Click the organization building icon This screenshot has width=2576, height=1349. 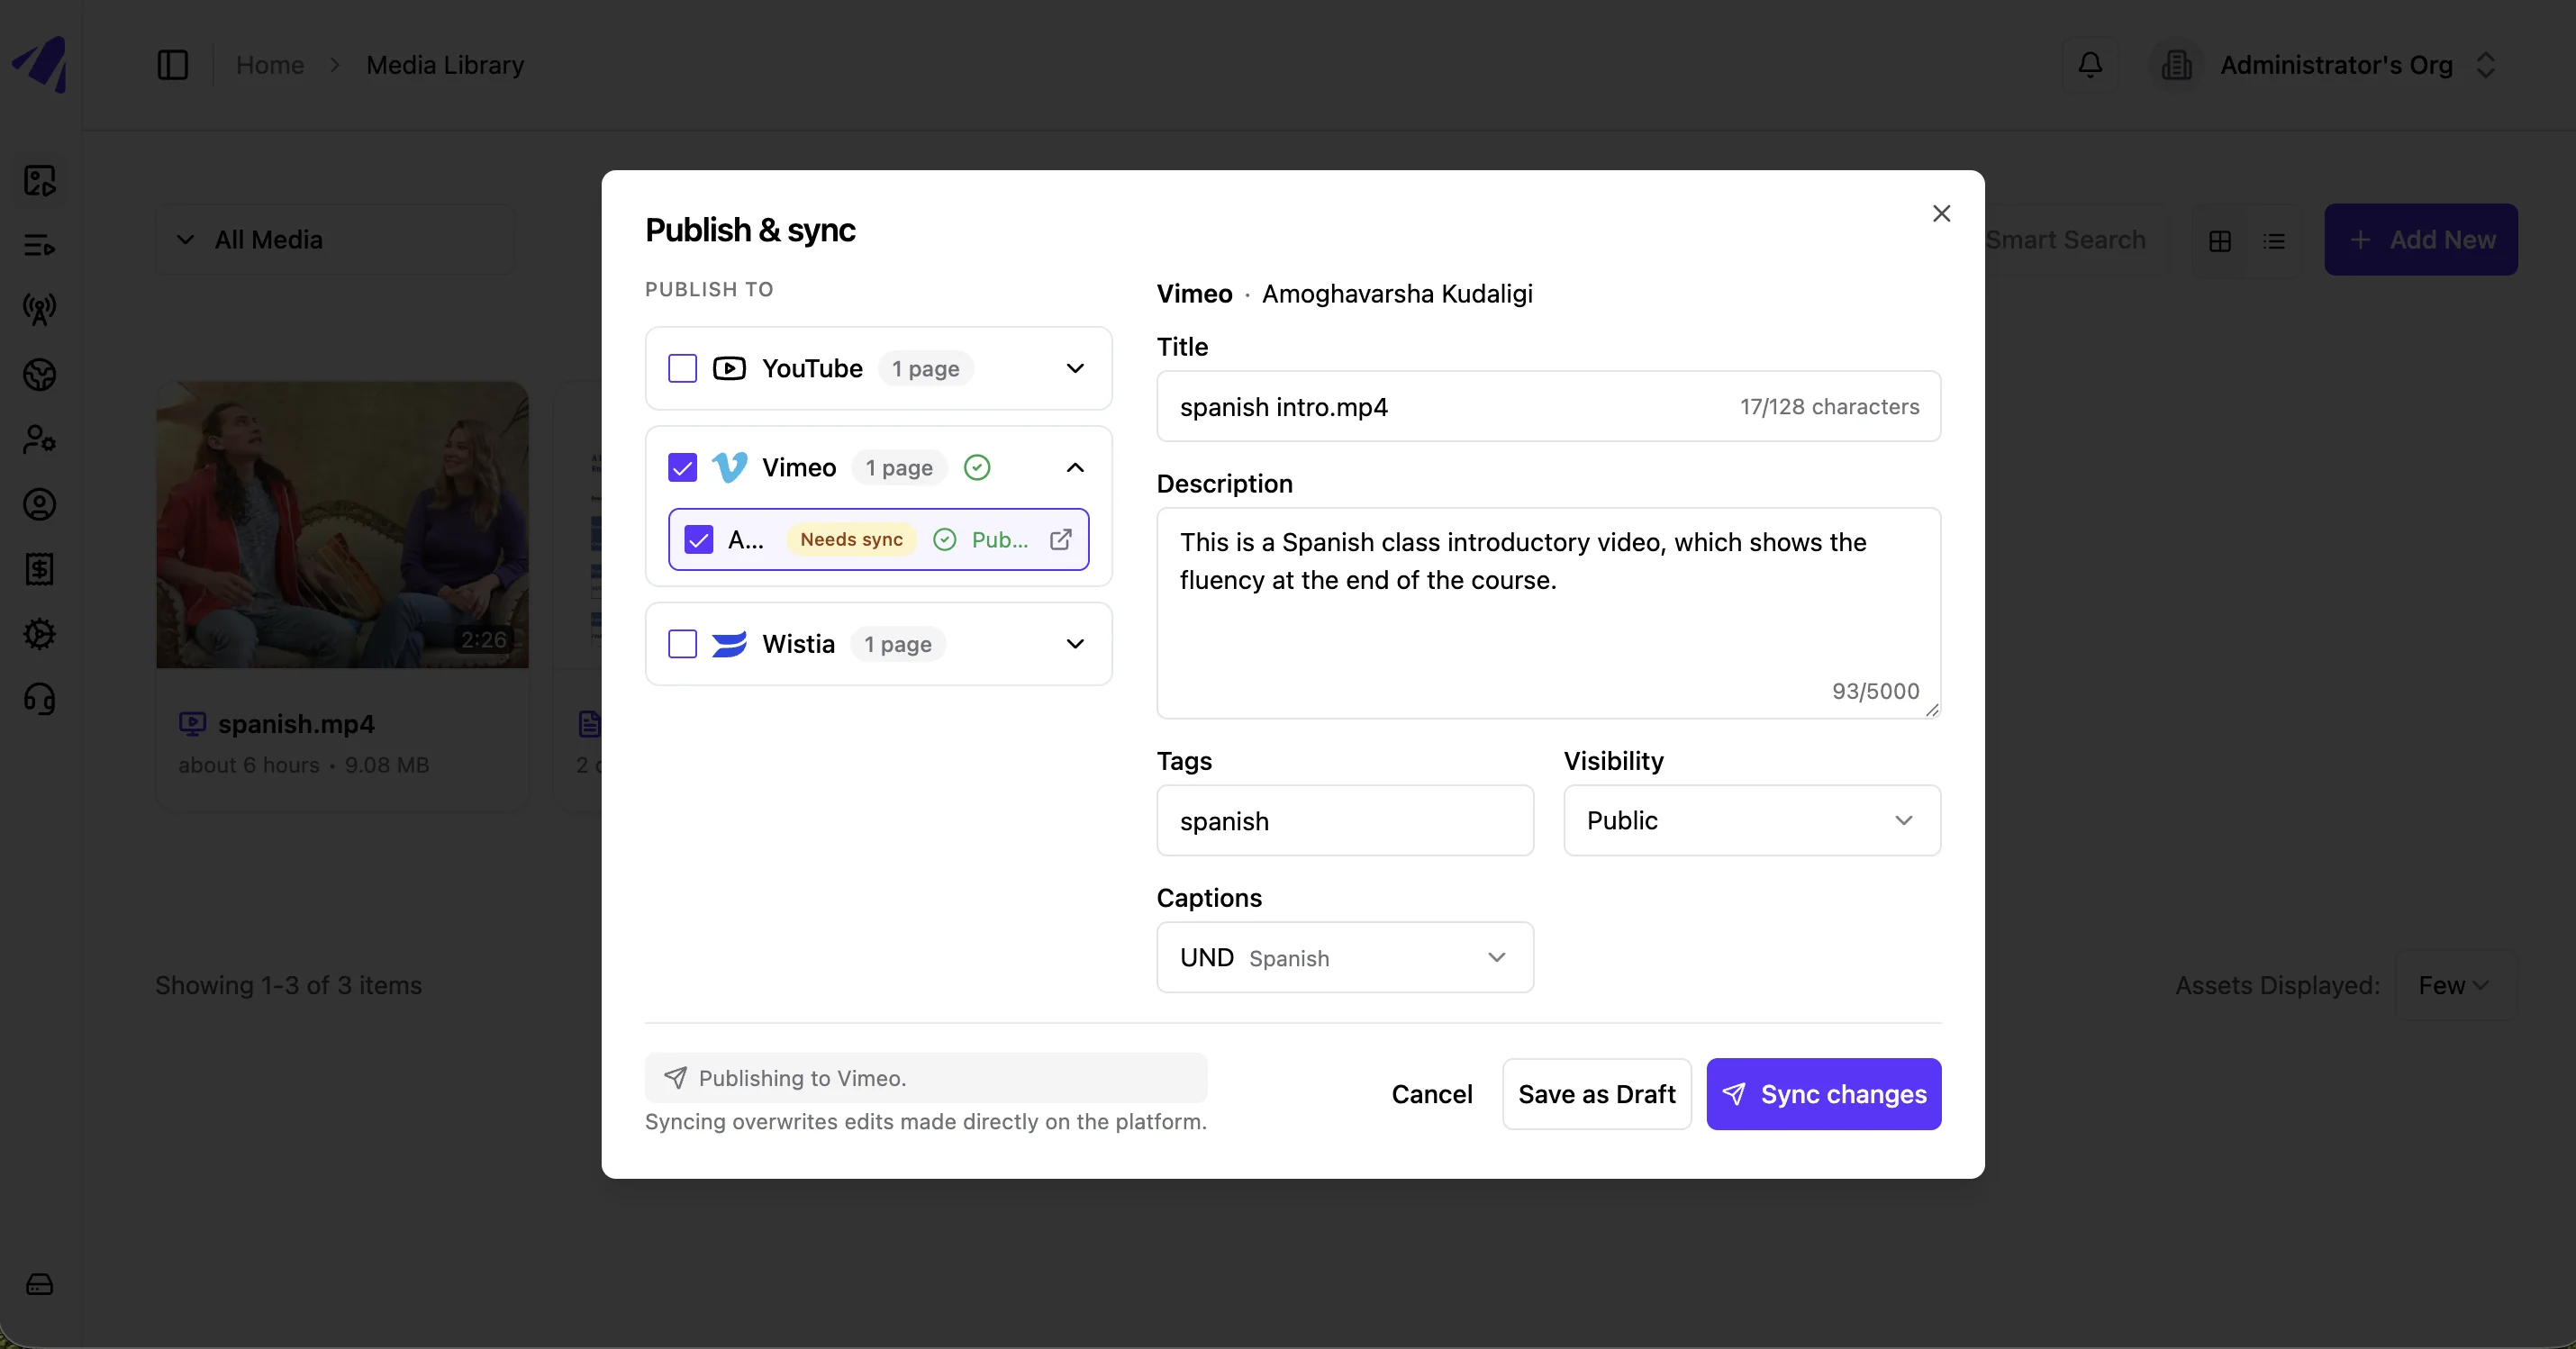pos(2177,65)
